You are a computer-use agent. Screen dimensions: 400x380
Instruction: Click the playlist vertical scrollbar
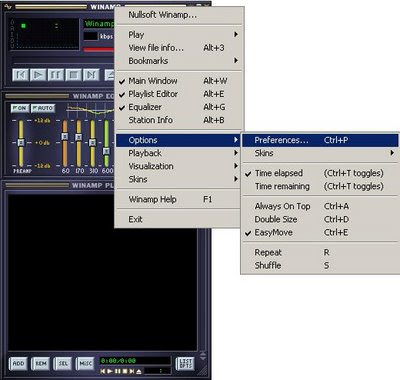coord(203,271)
